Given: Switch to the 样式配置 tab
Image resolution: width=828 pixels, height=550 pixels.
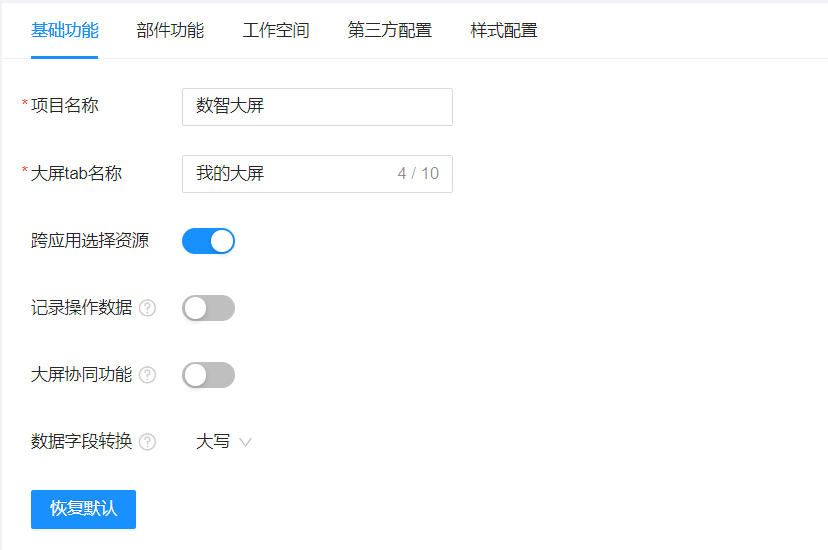Looking at the screenshot, I should click(x=504, y=31).
